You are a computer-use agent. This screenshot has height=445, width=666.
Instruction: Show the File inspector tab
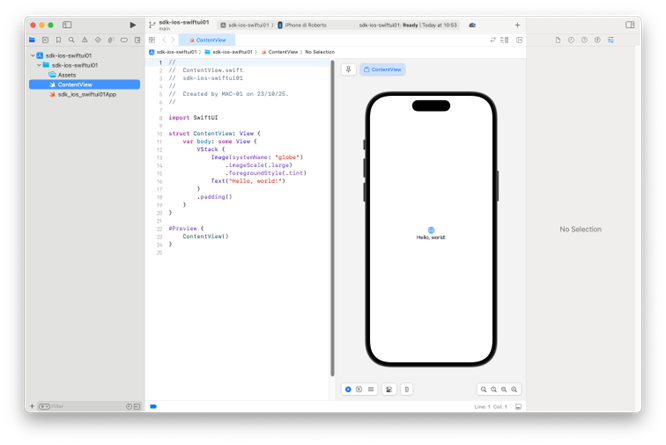[x=558, y=40]
